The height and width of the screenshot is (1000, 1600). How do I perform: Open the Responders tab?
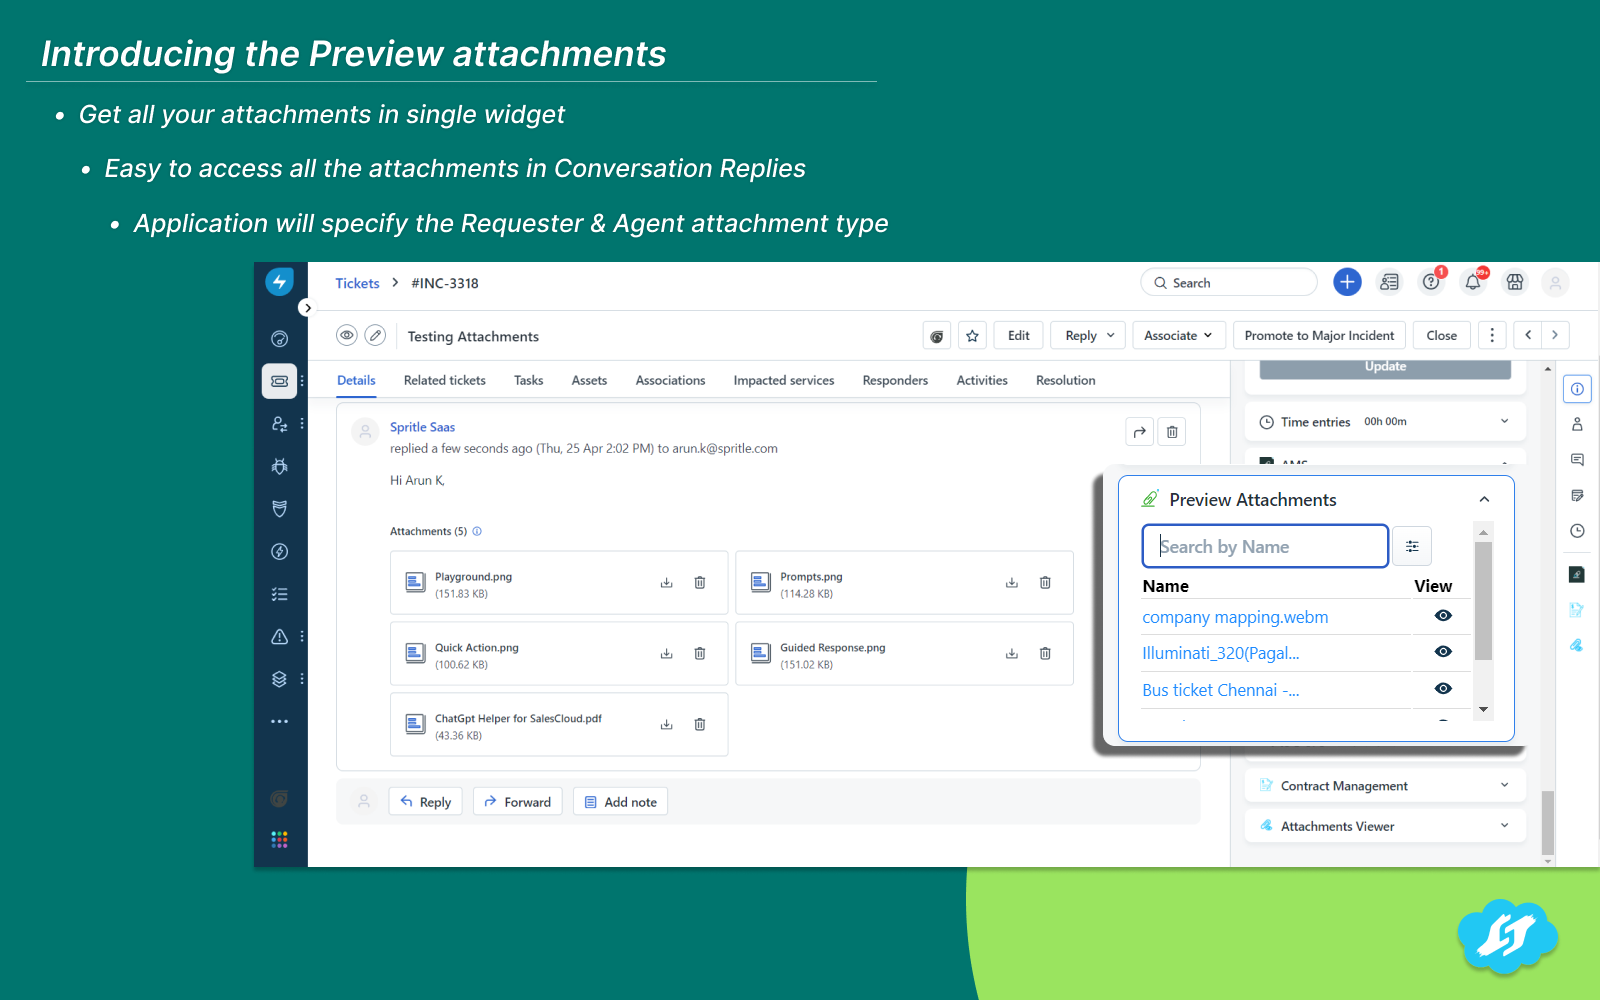pyautogui.click(x=895, y=380)
